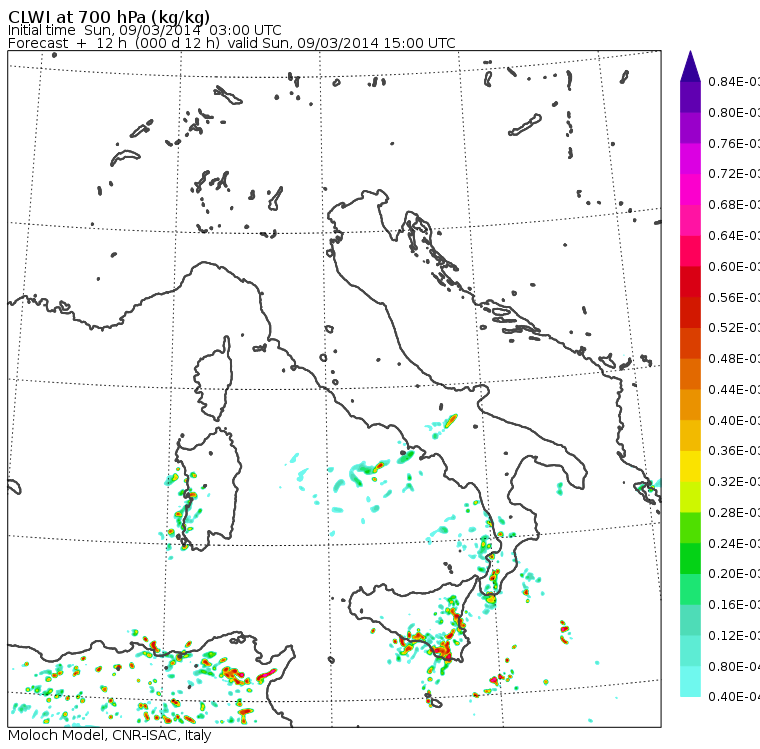
Task: Click the 0.80E-04 colorbar label
Action: coord(734,667)
